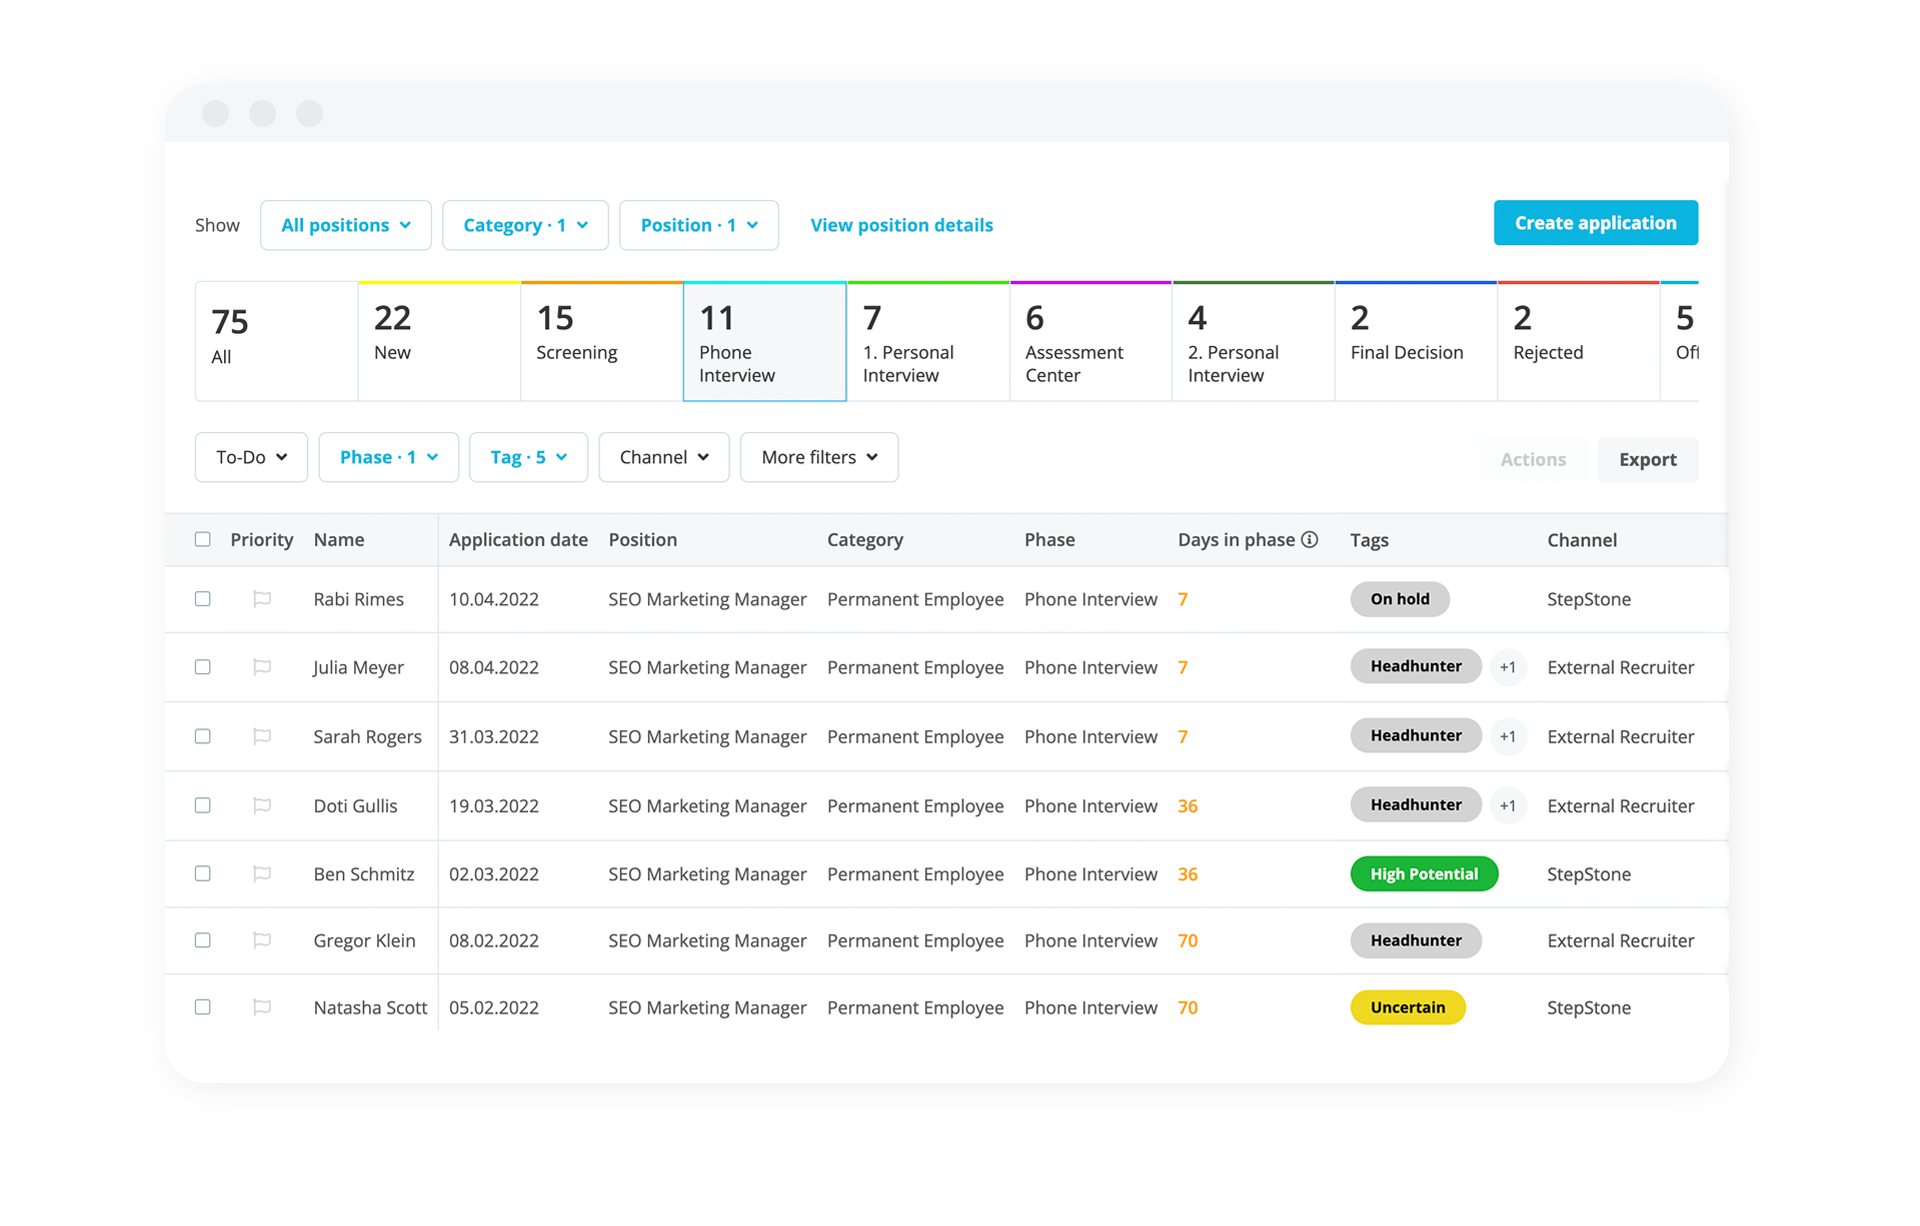Switch to the Screening phase tab
Viewport: 1920px width, 1226px height.
[601, 342]
